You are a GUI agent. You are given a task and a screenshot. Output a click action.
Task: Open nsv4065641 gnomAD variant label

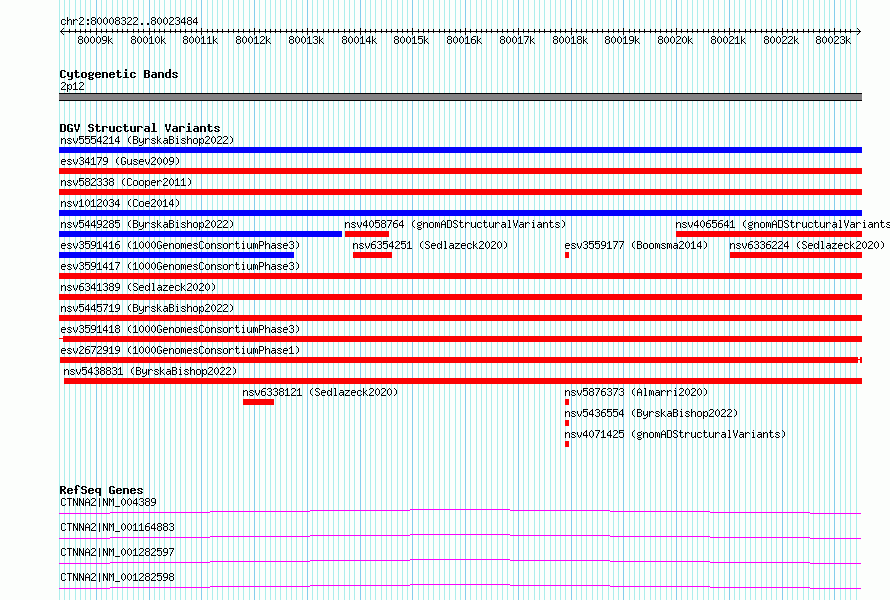click(783, 224)
